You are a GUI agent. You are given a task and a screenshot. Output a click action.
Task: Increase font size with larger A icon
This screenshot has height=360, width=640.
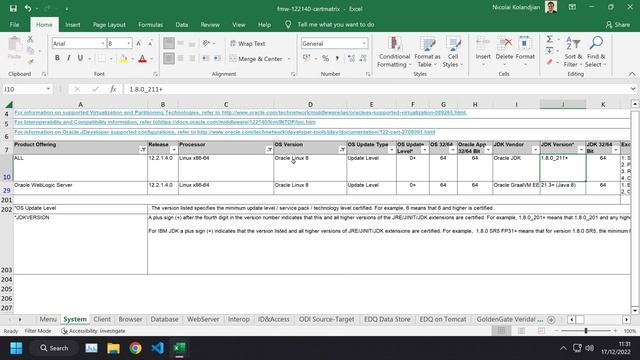pos(138,43)
